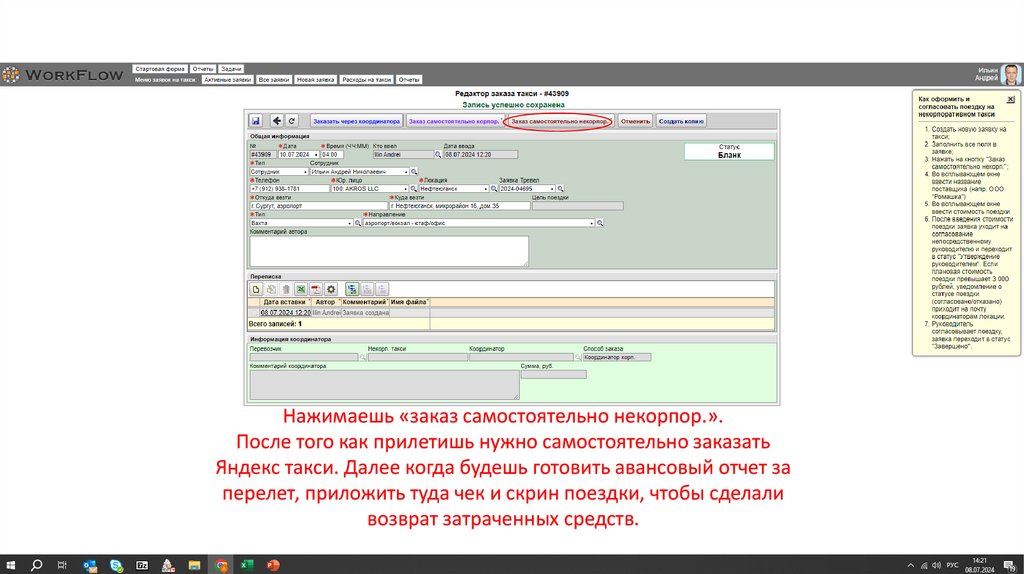Screen dimensions: 1024x574
Task: Sort by Дата вставки column header
Action: [284, 302]
